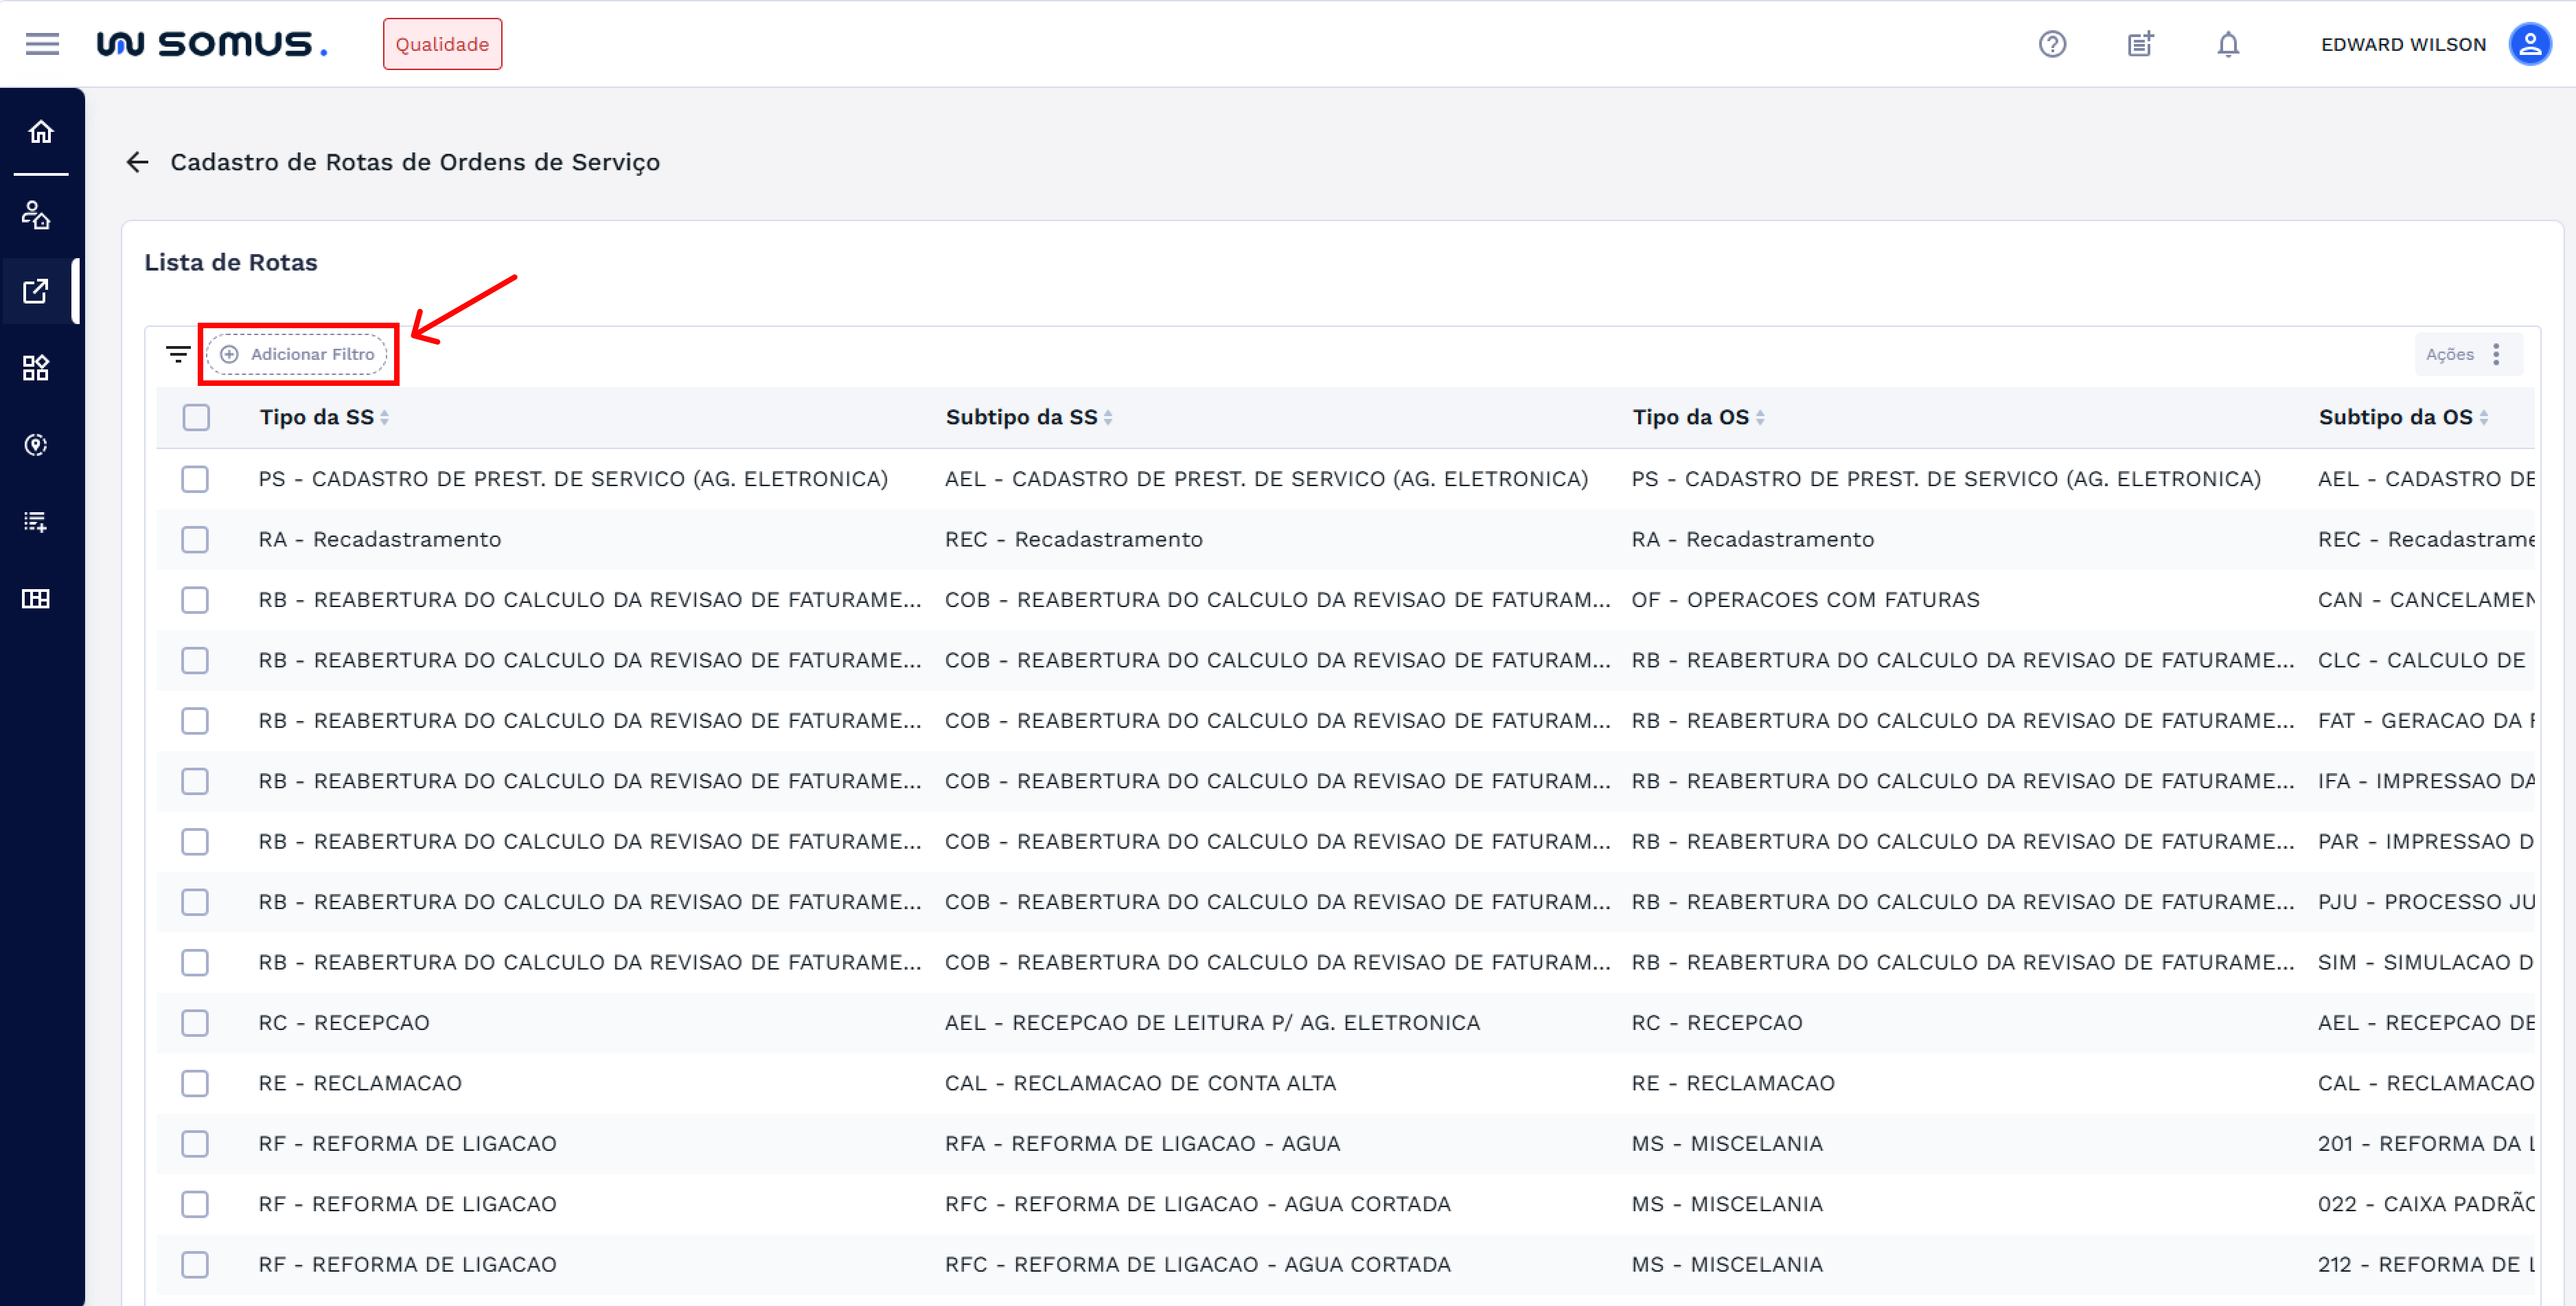The image size is (2576, 1306).
Task: Open the widgets sidebar icon
Action: pos(37,368)
